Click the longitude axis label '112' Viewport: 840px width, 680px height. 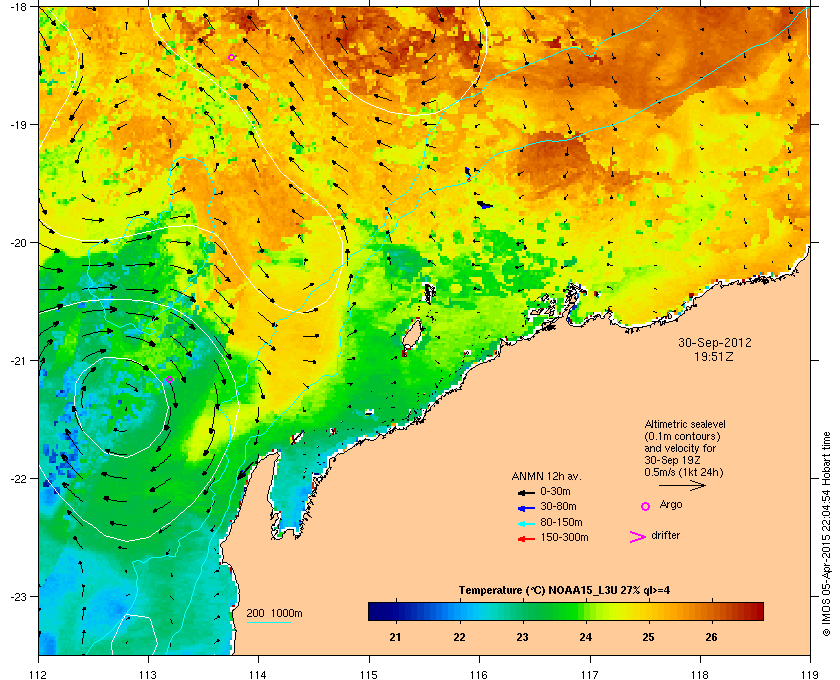pyautogui.click(x=39, y=675)
